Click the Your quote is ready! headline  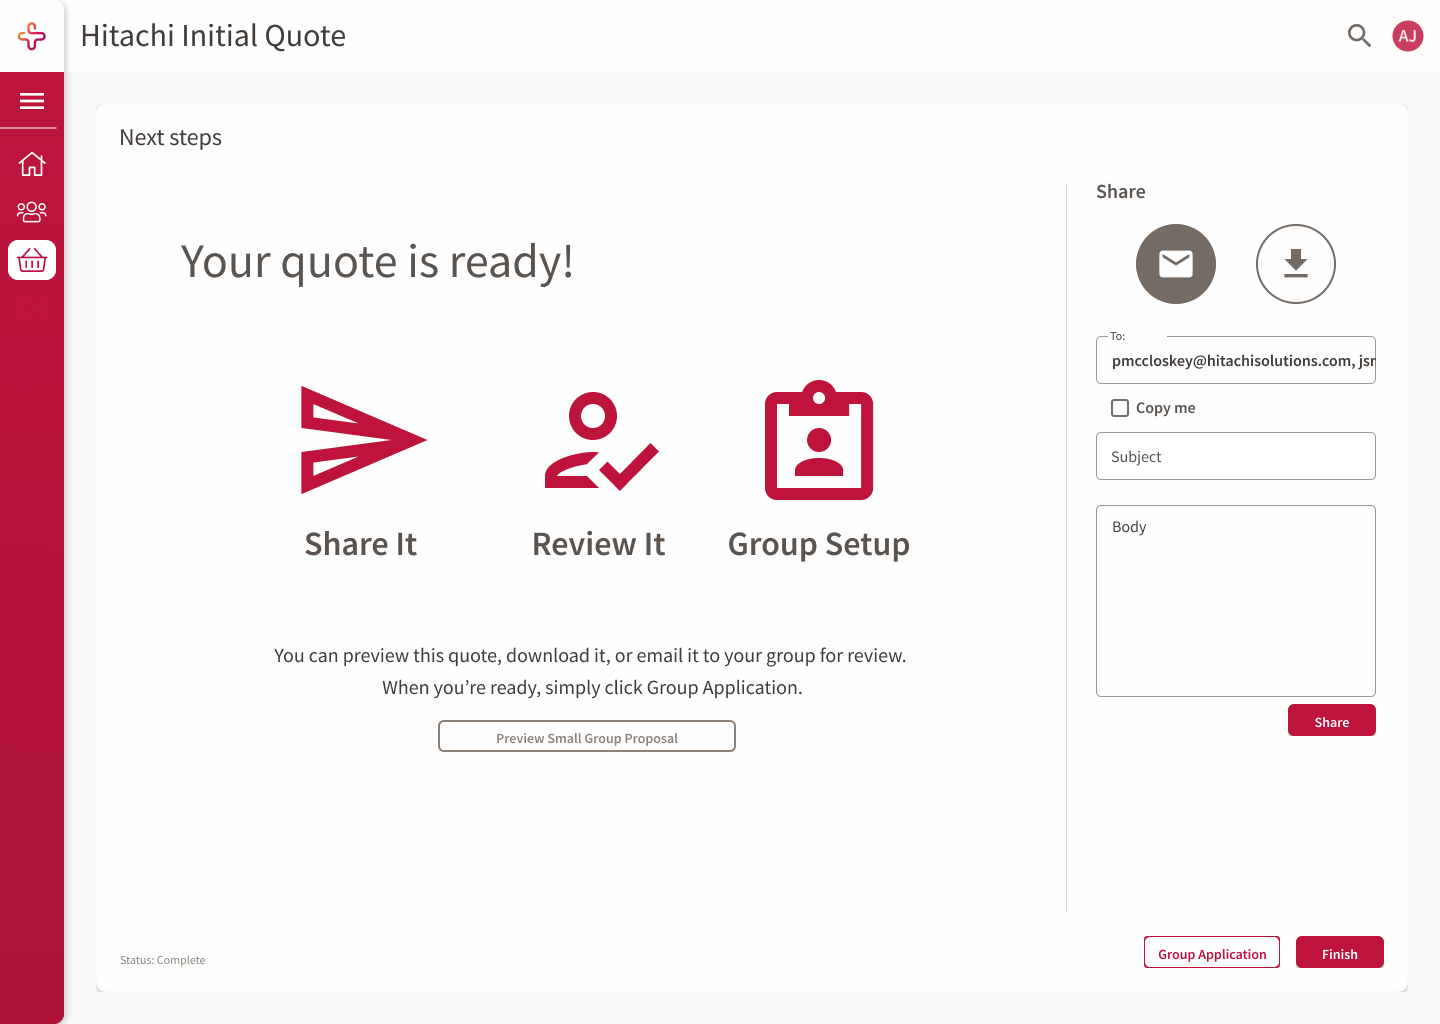(377, 262)
